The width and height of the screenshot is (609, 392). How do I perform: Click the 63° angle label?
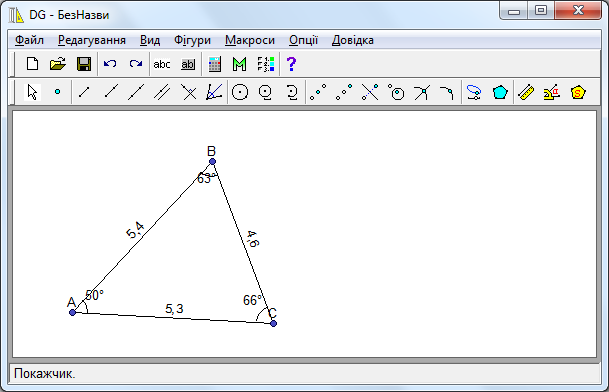pyautogui.click(x=205, y=178)
